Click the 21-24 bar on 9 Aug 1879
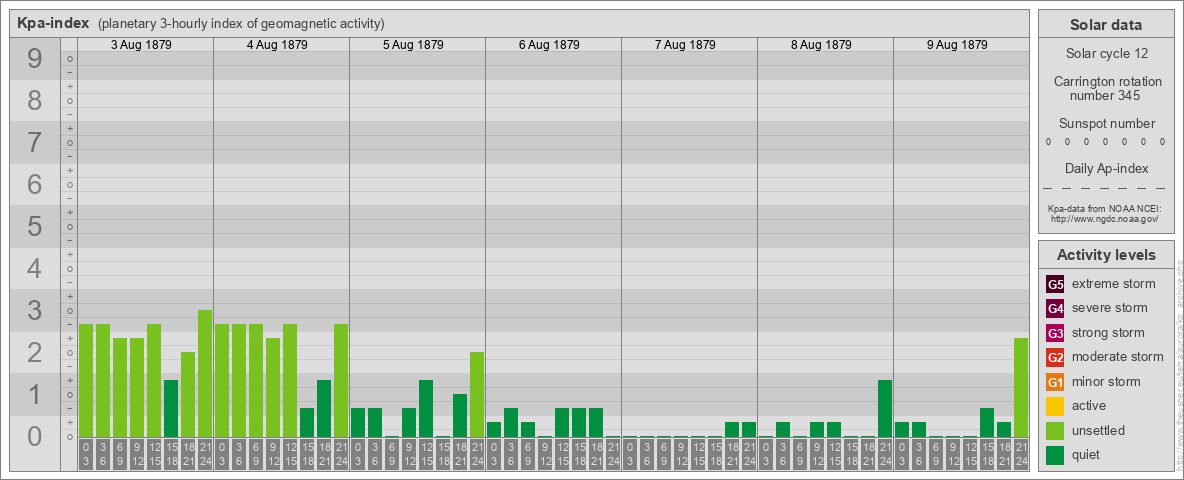Image resolution: width=1184 pixels, height=480 pixels. 1021,387
